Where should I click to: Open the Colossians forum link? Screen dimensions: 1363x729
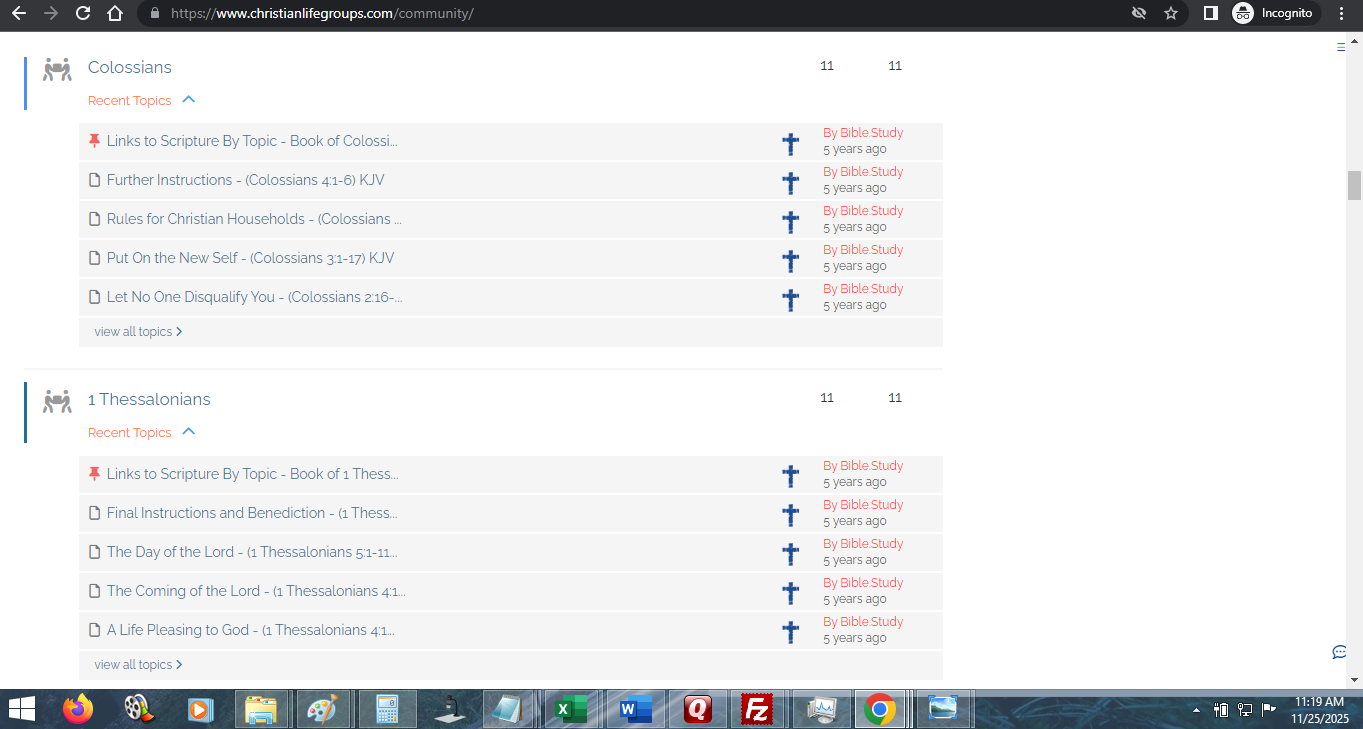pyautogui.click(x=130, y=67)
